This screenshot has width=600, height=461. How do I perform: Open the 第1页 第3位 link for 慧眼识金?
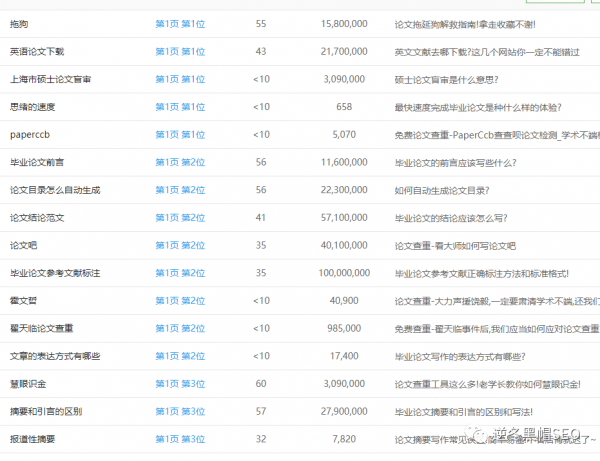pyautogui.click(x=180, y=383)
